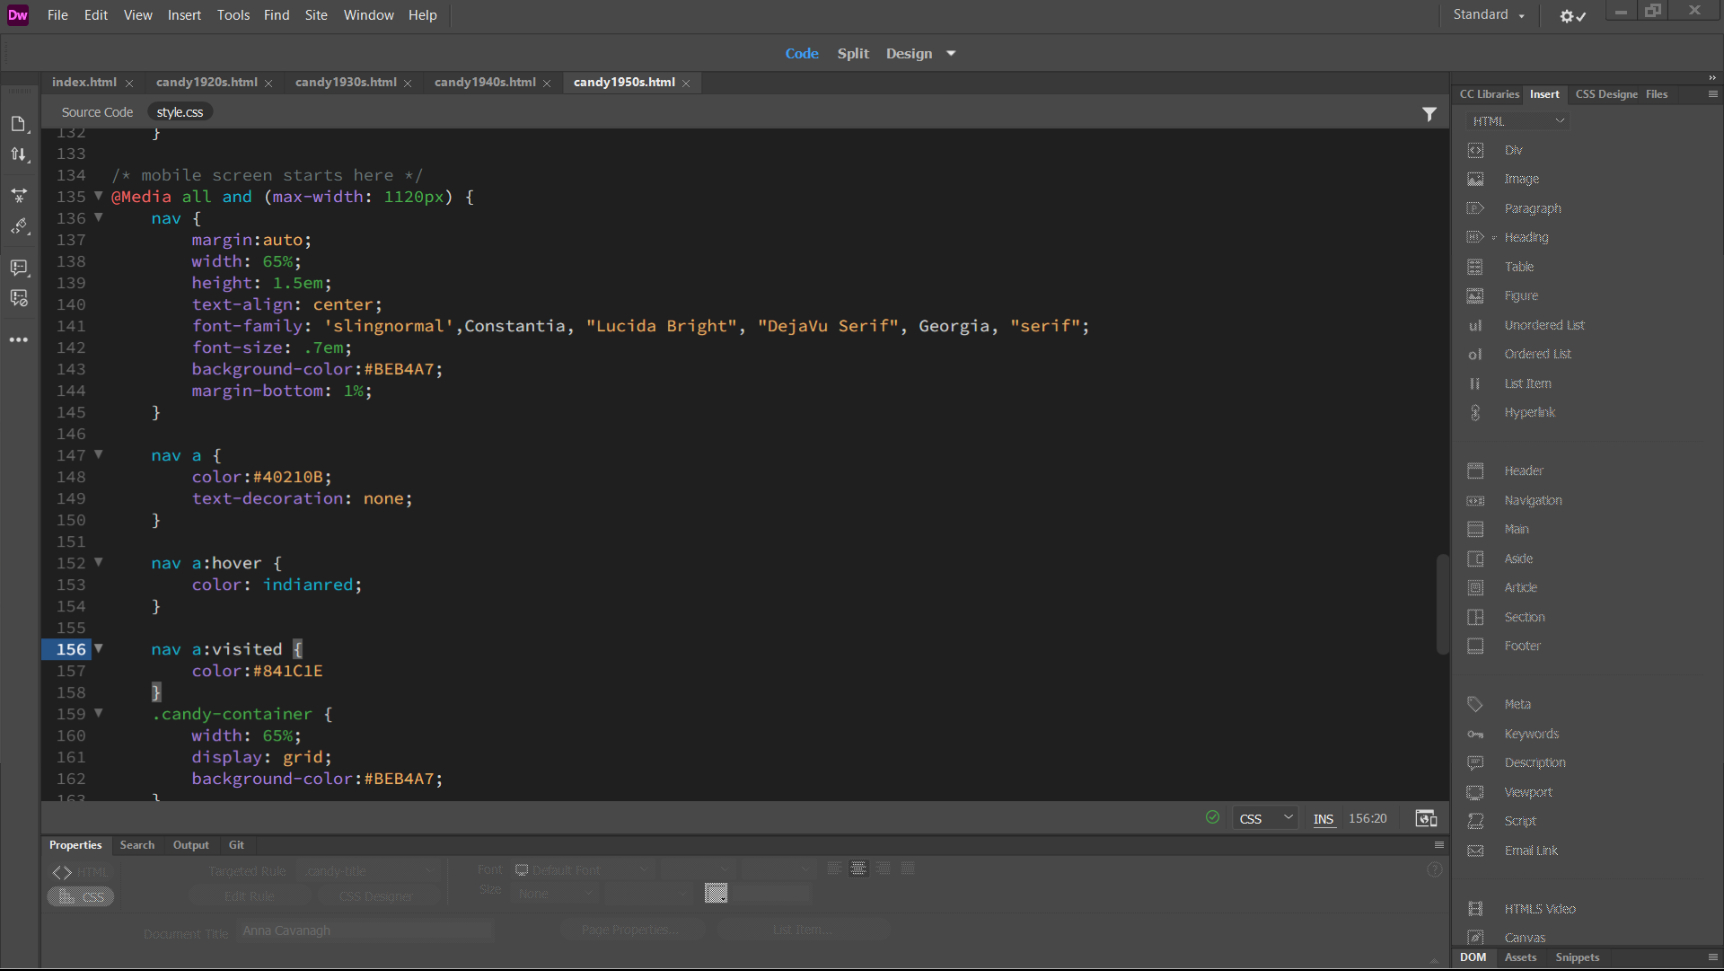1724x971 pixels.
Task: Insert an Image element
Action: (x=1521, y=179)
